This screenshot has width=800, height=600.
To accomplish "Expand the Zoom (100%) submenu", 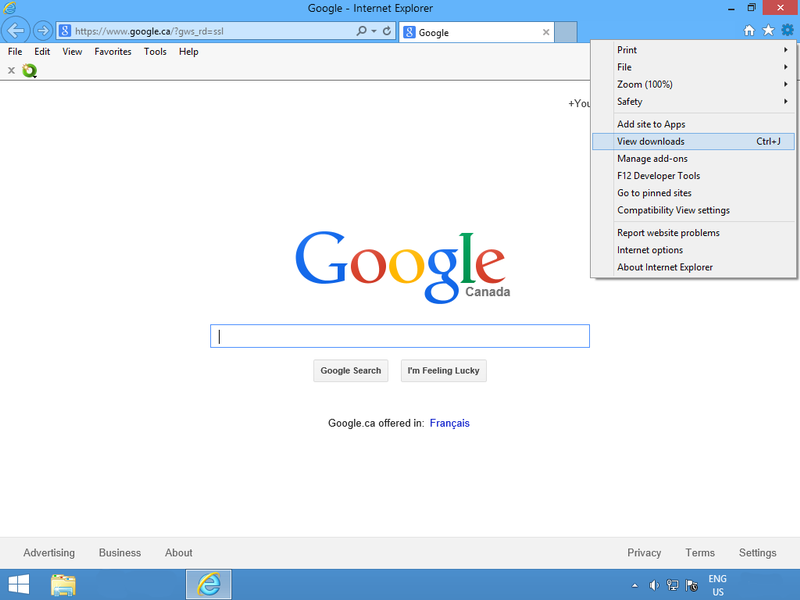I will [x=693, y=84].
